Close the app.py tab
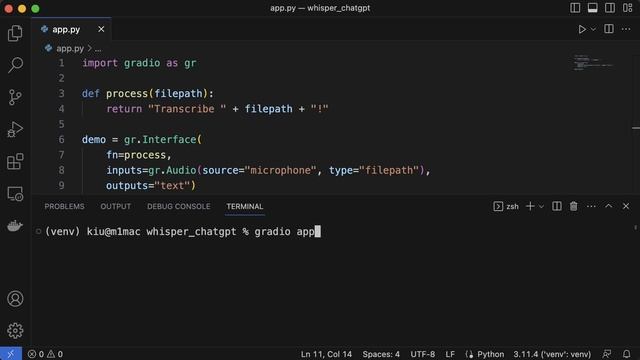The width and height of the screenshot is (640, 360). (101, 29)
